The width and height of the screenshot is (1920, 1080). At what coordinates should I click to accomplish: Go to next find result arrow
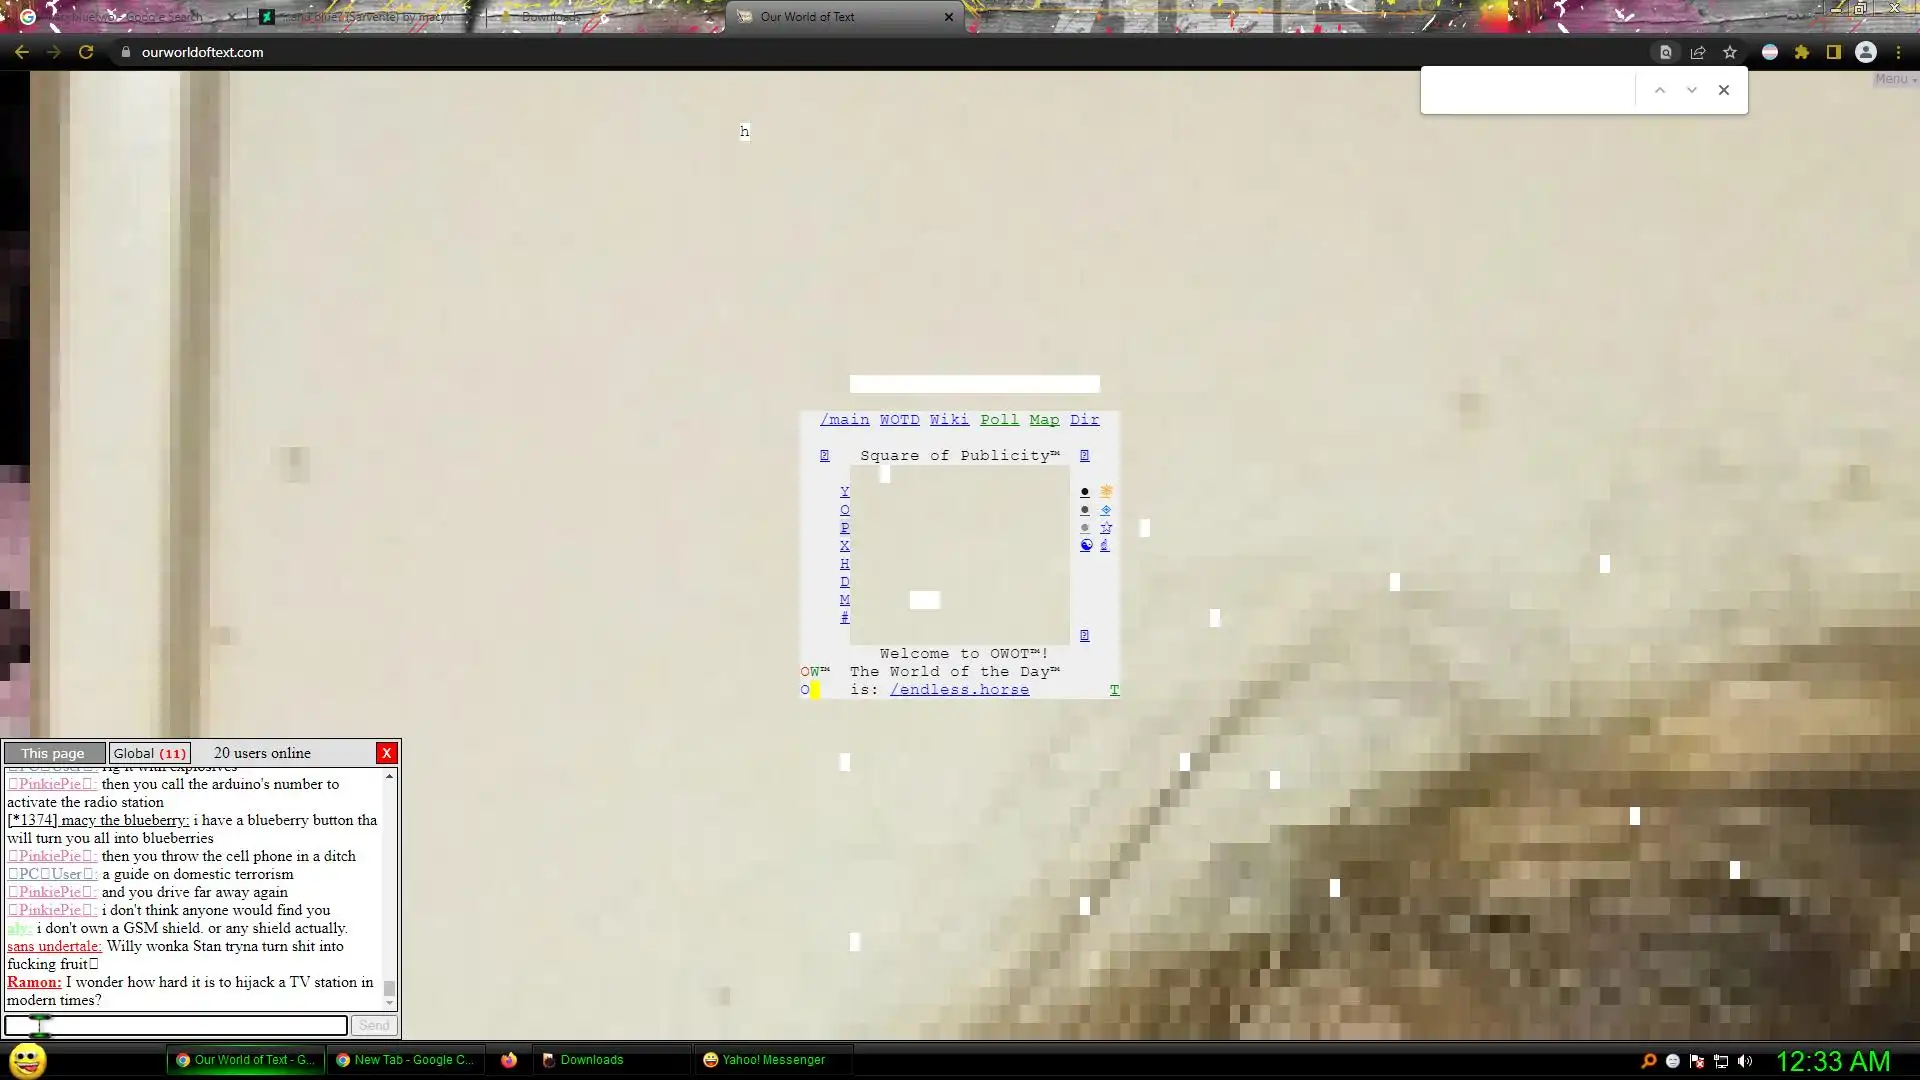tap(1692, 90)
